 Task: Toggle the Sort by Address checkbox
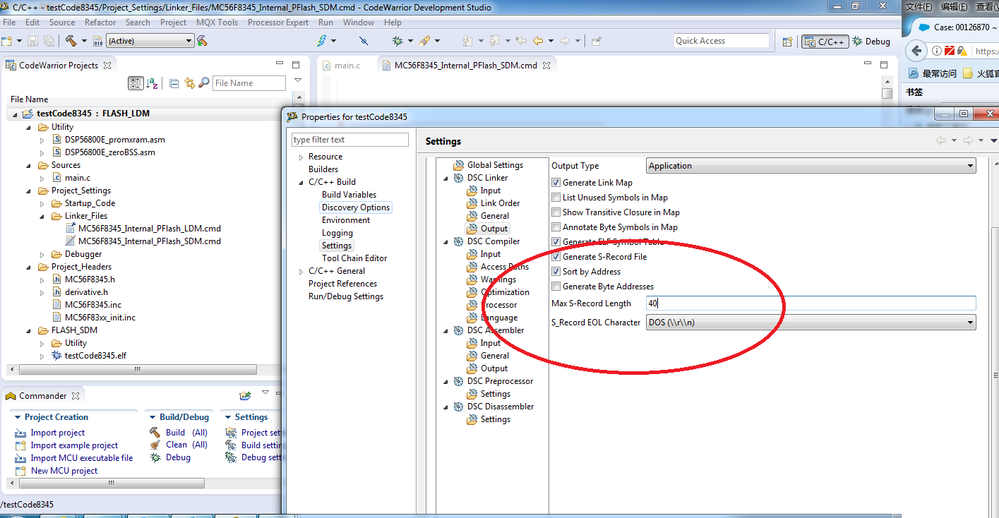556,271
